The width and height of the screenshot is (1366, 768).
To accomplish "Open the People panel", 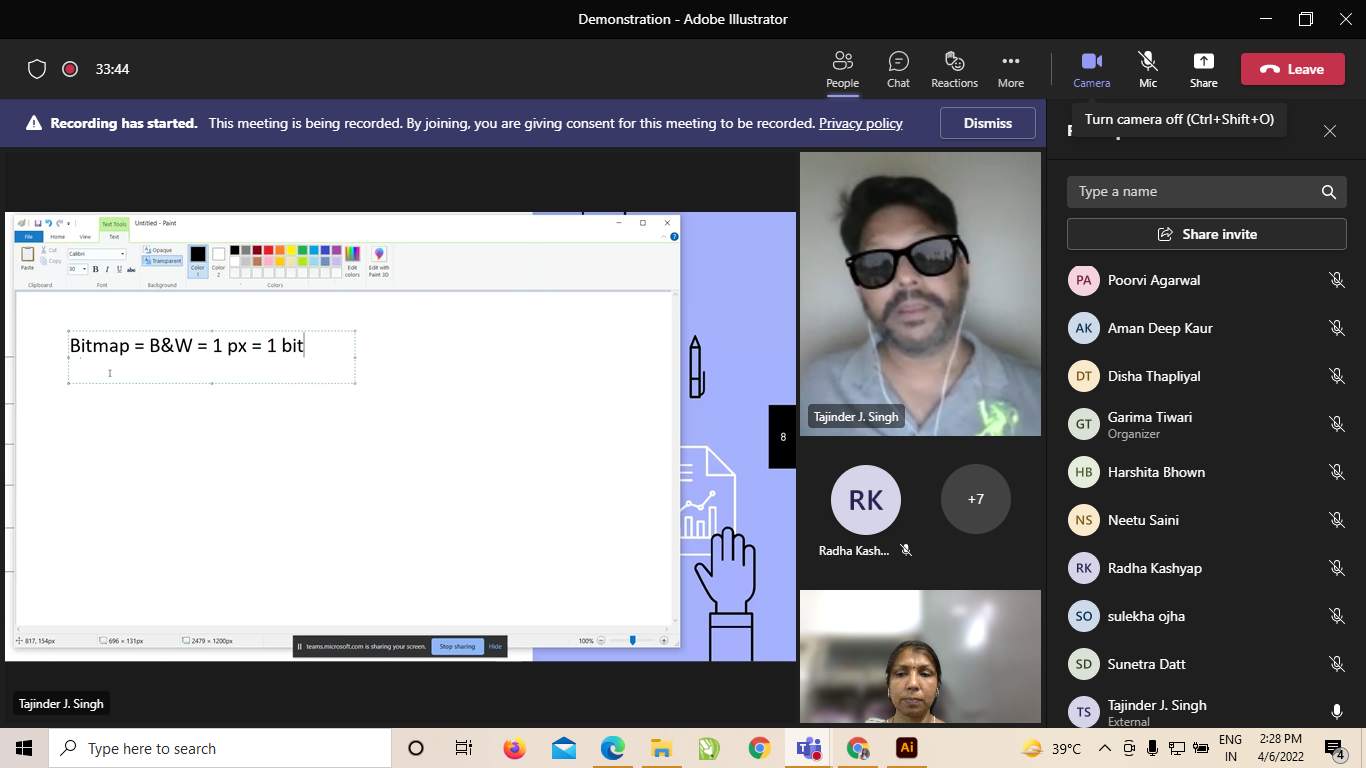I will (x=842, y=69).
